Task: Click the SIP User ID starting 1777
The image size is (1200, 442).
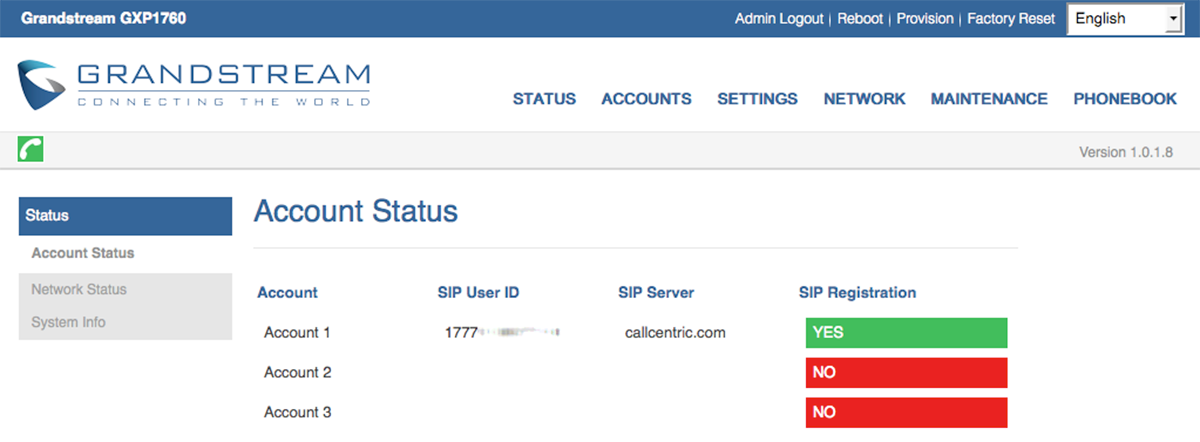Action: (502, 333)
